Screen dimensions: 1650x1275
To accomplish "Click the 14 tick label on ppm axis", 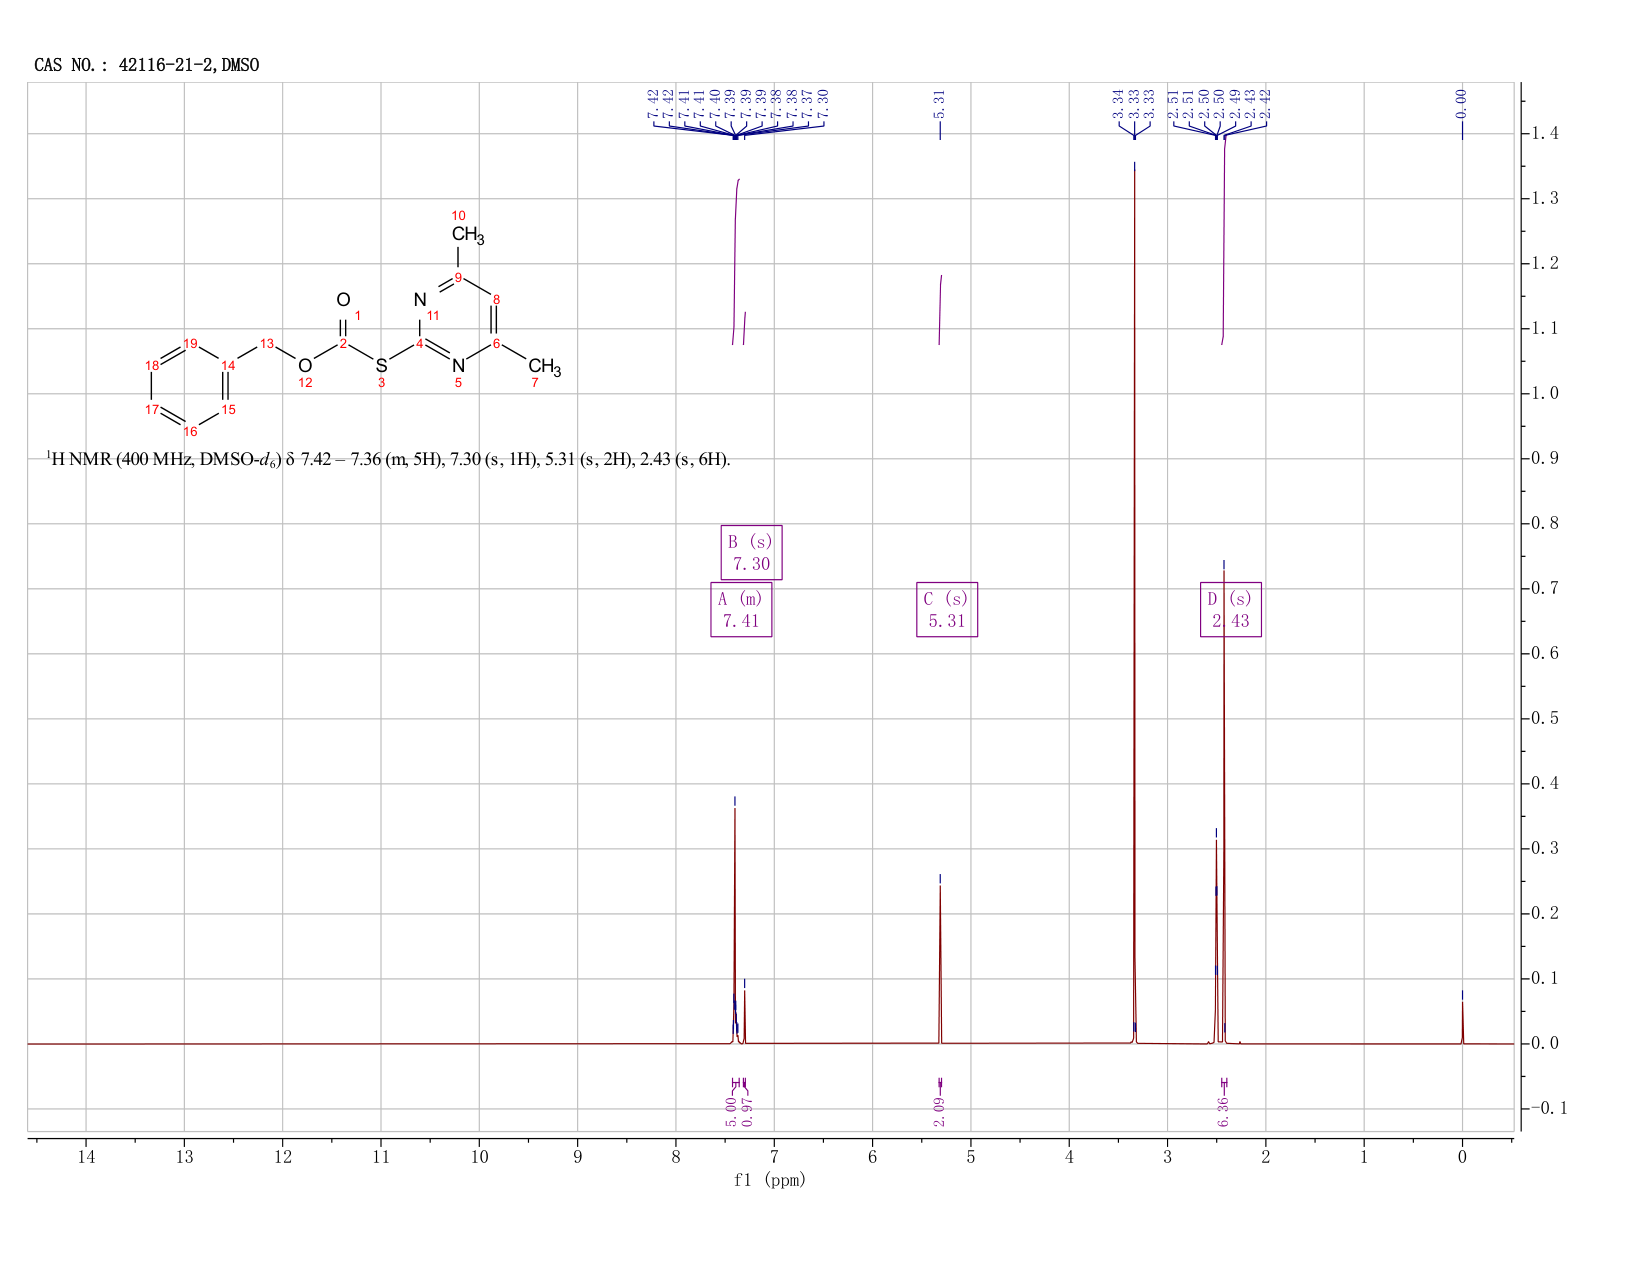I will (86, 1157).
